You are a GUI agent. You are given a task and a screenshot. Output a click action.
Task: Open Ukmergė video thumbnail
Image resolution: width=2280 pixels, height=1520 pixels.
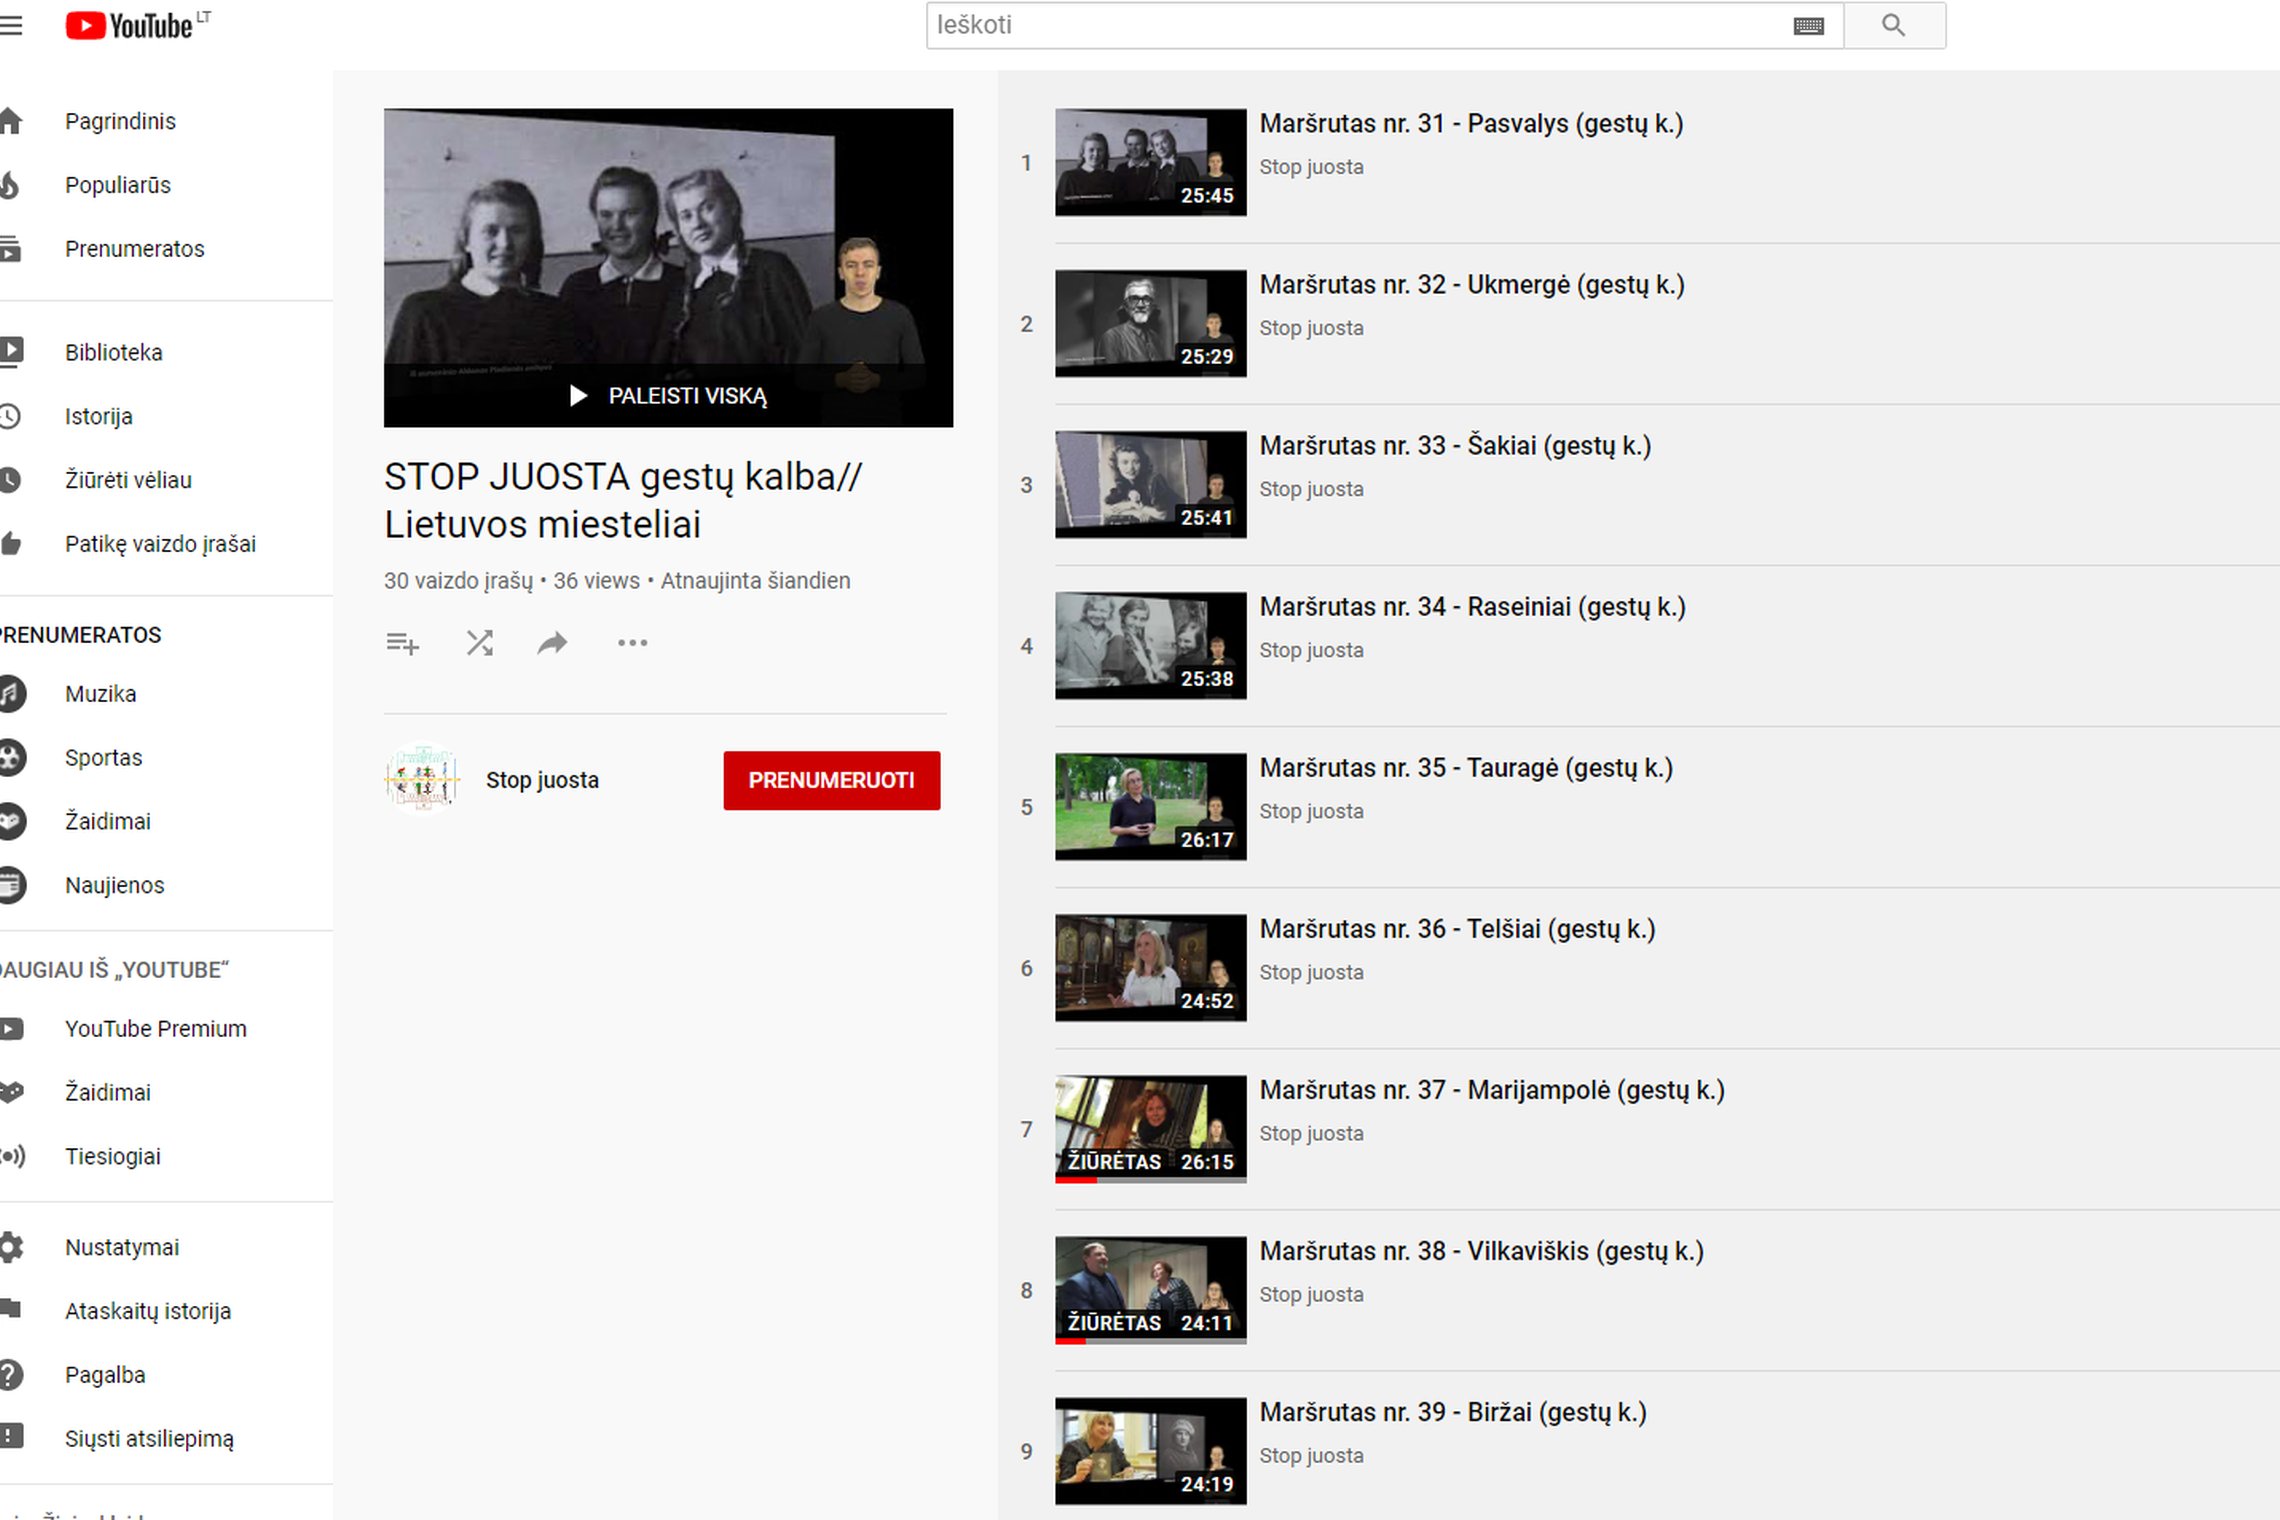tap(1151, 323)
